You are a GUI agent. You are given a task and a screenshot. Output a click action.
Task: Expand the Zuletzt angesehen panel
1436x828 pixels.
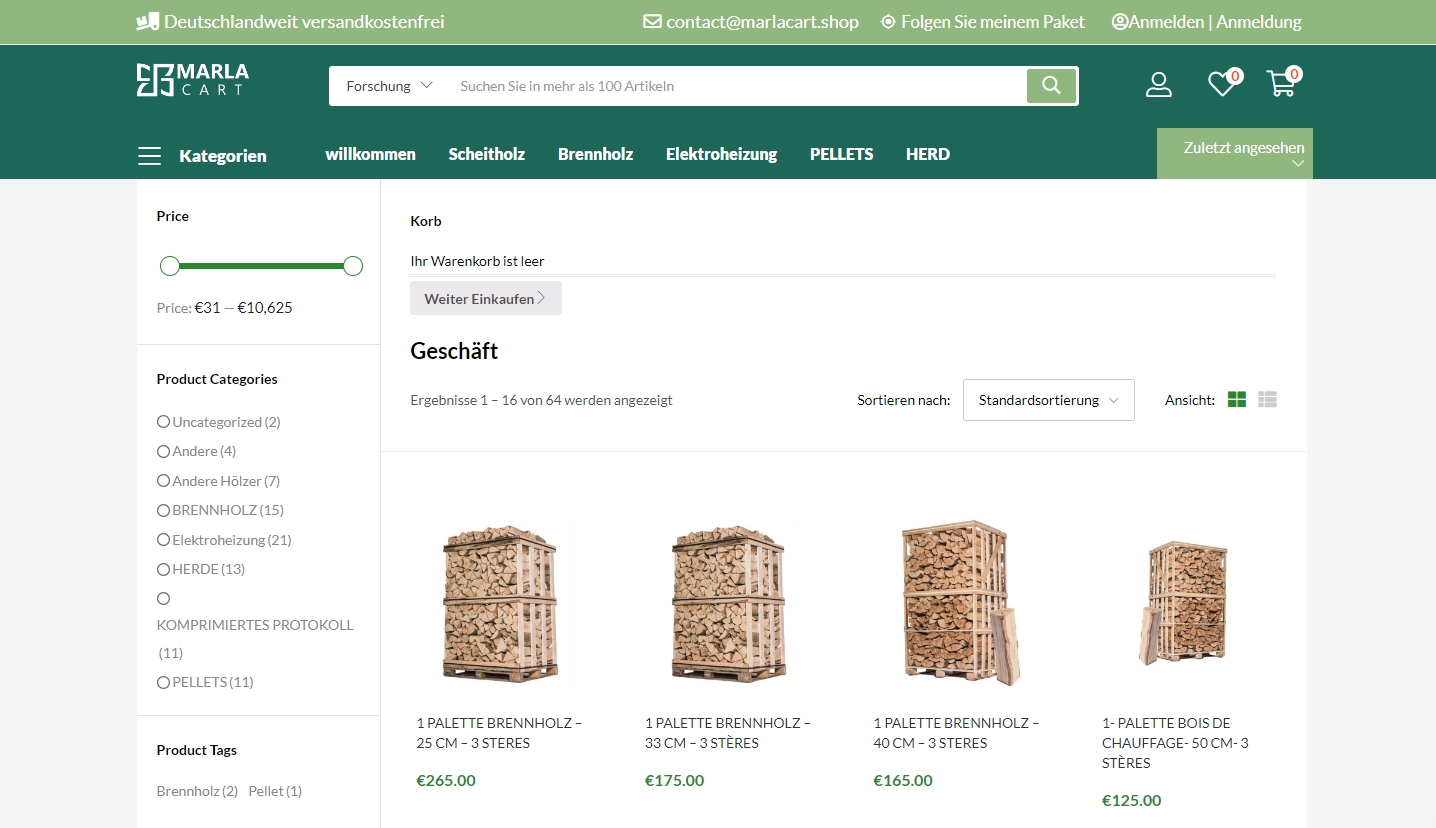click(1235, 154)
